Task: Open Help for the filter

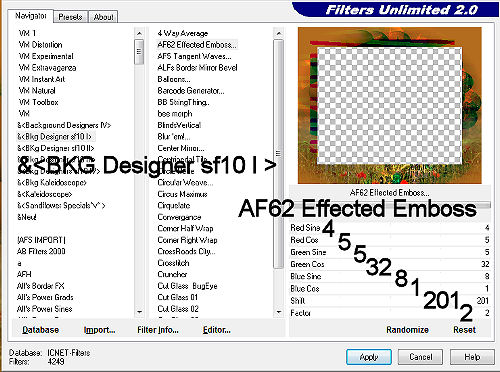Action: point(472,357)
